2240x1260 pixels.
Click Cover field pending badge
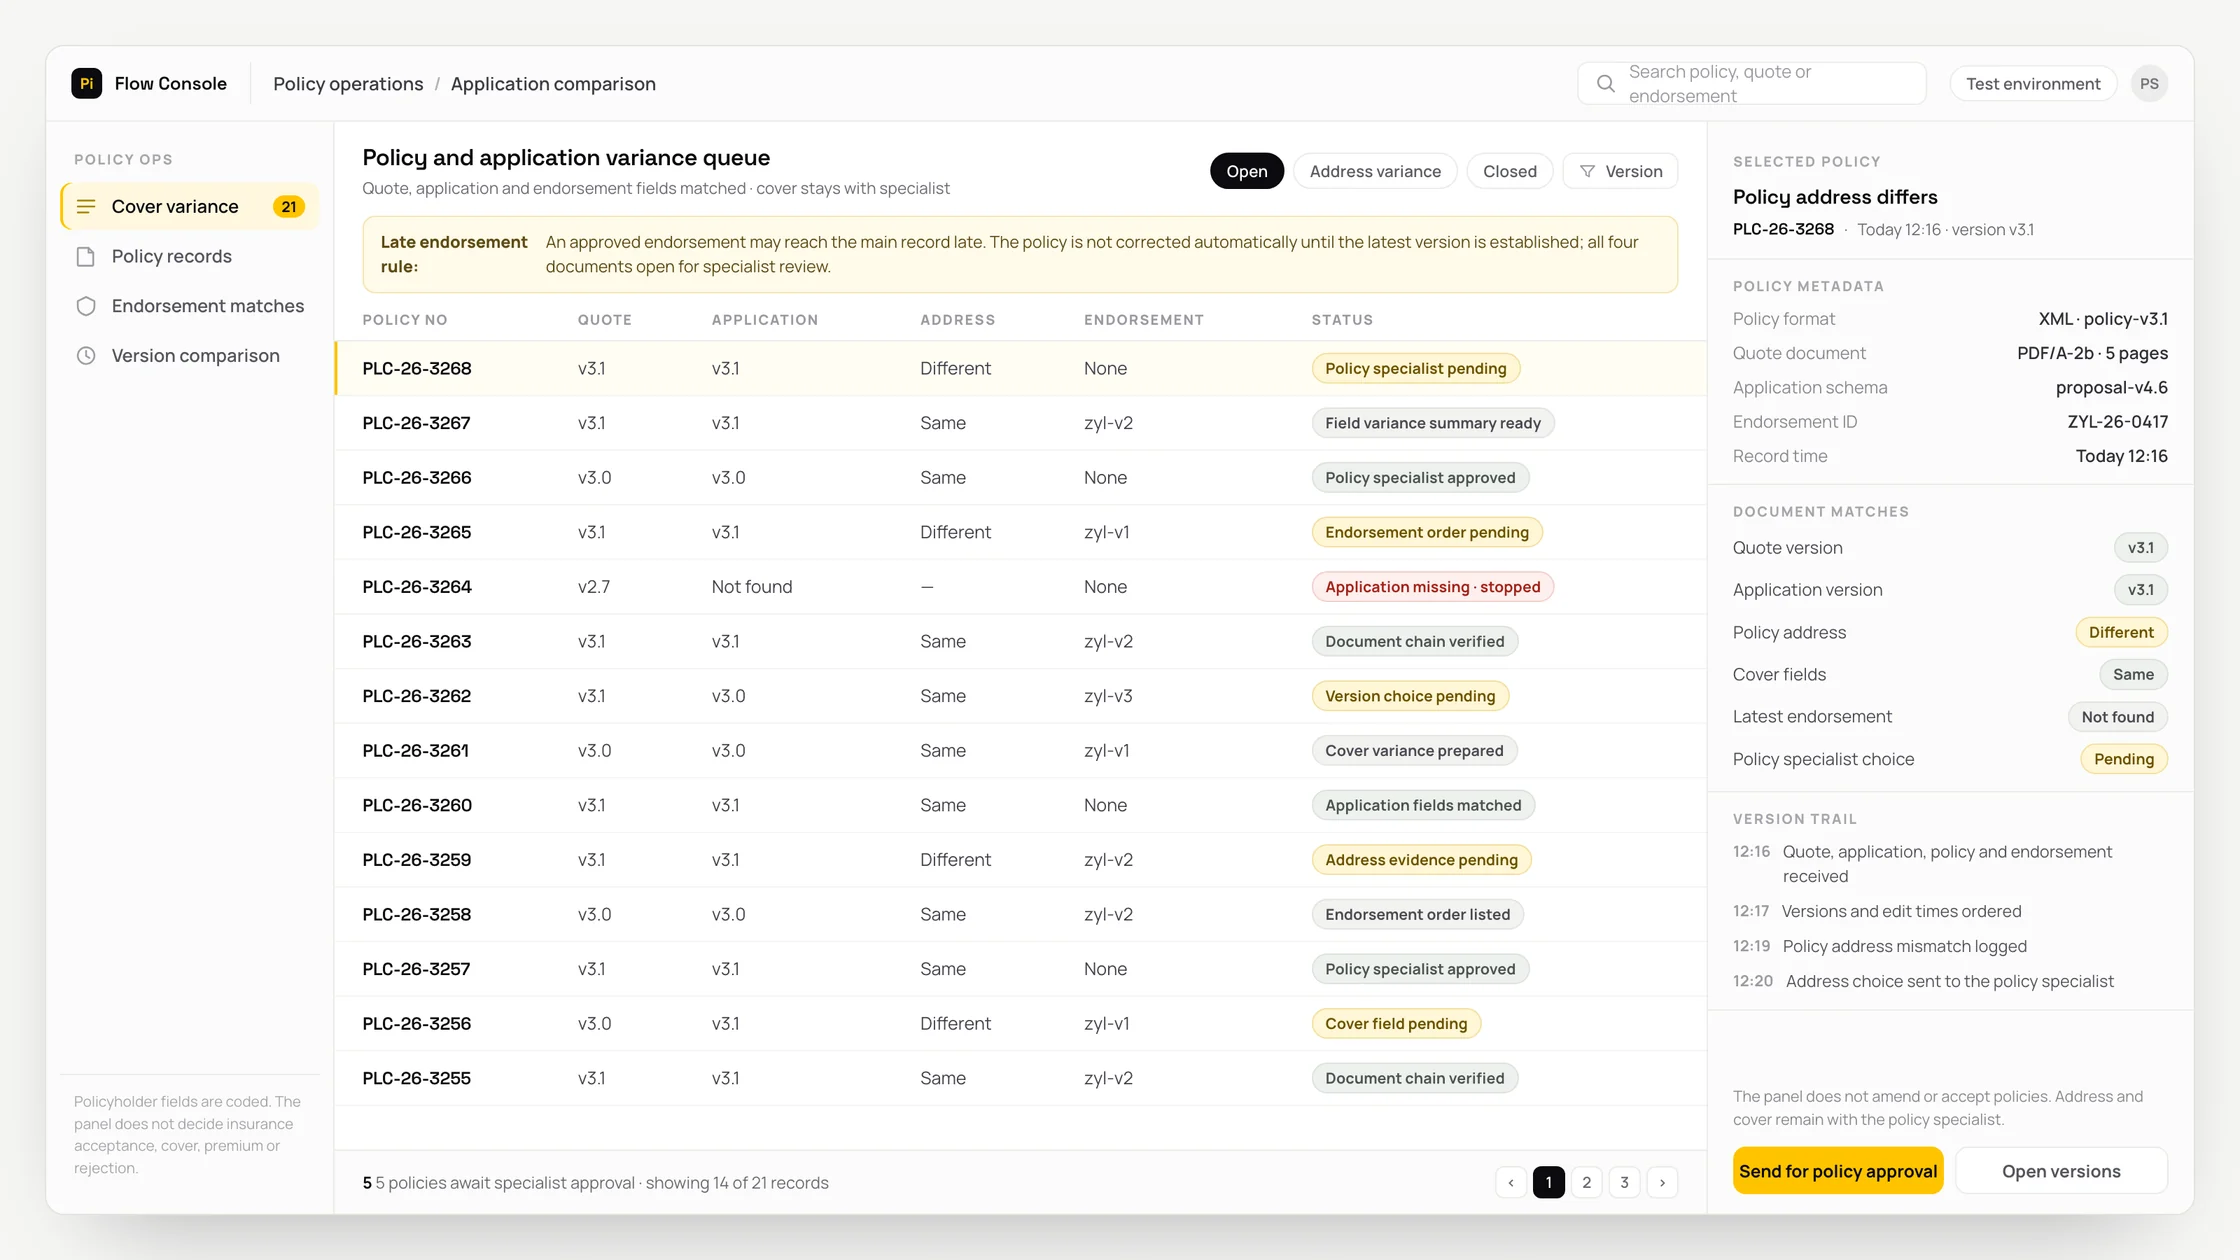(x=1396, y=1024)
